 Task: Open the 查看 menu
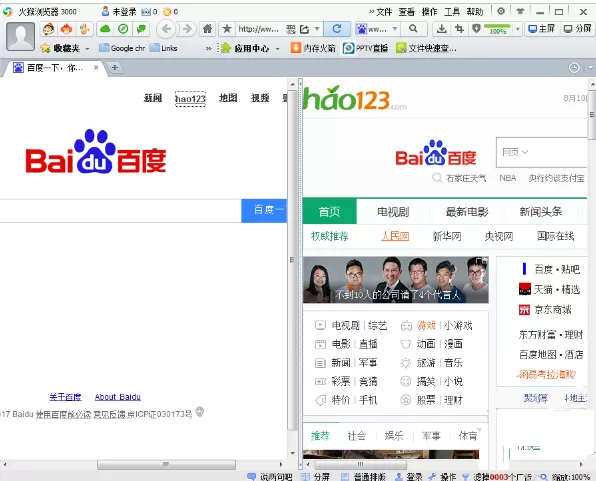click(406, 12)
